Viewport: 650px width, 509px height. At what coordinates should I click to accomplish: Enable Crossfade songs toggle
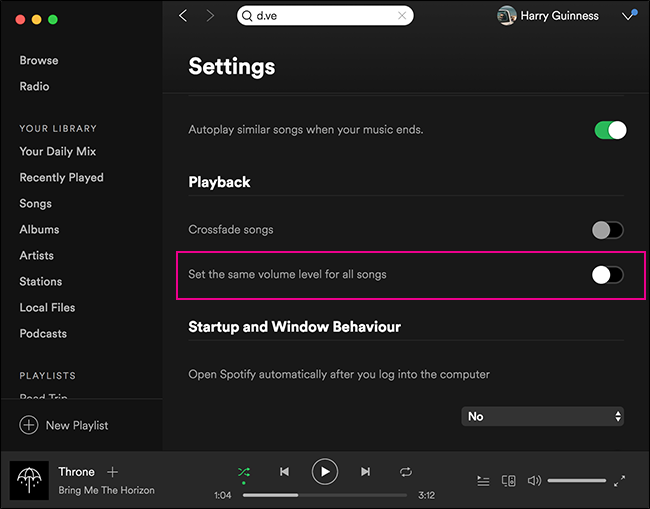[x=606, y=230]
